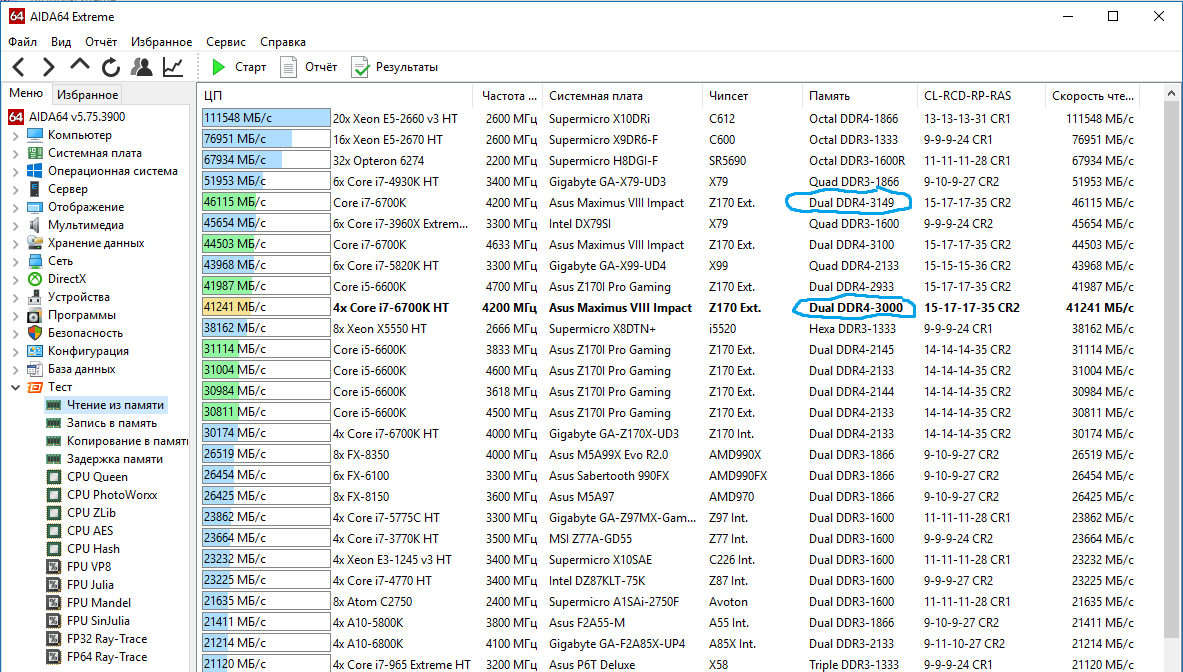Select the orange 41241 МБ/с result bar
The width and height of the screenshot is (1183, 672).
[x=266, y=308]
